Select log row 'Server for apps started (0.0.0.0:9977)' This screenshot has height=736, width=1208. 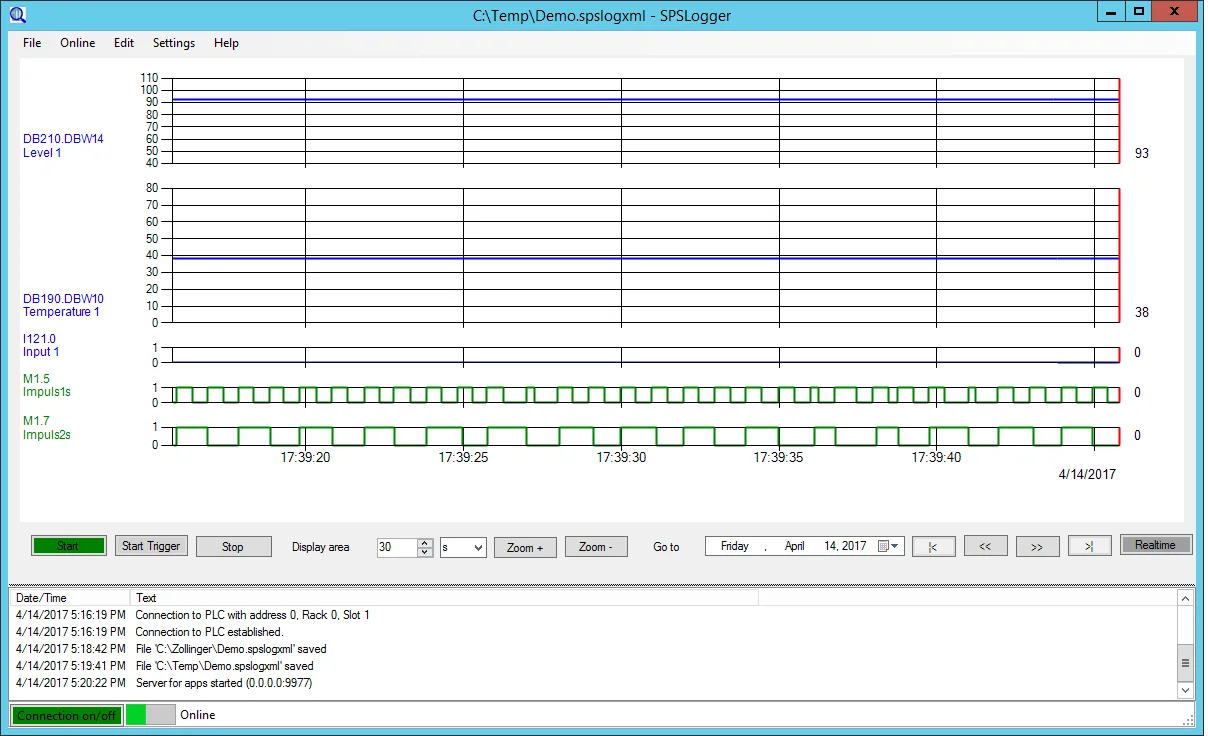tap(593, 683)
